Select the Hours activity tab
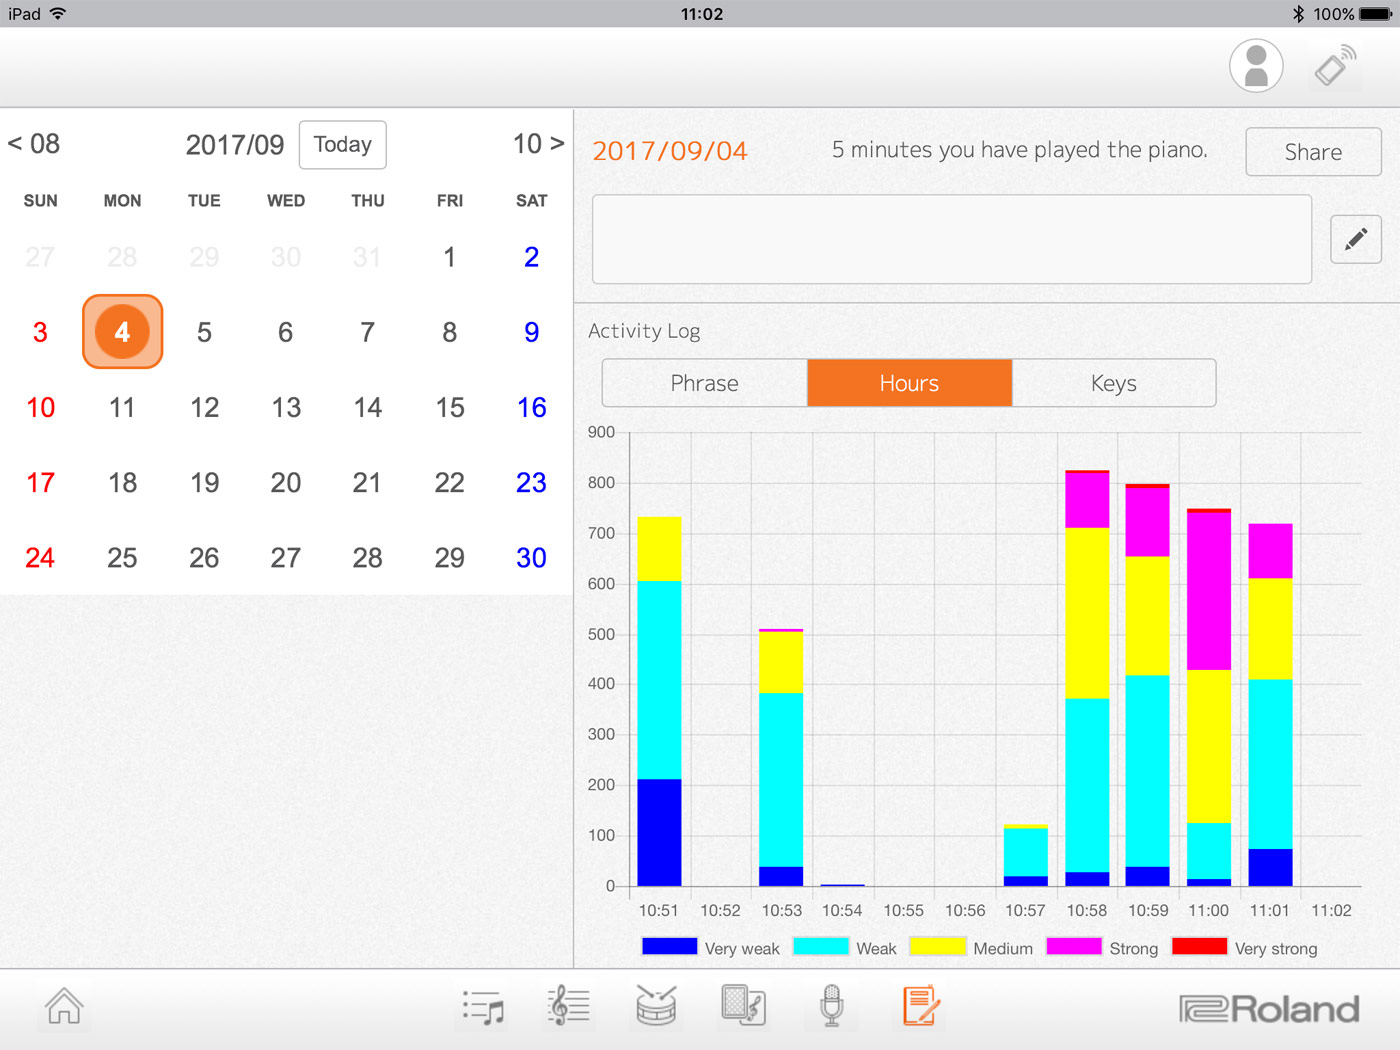This screenshot has height=1050, width=1400. click(x=910, y=383)
